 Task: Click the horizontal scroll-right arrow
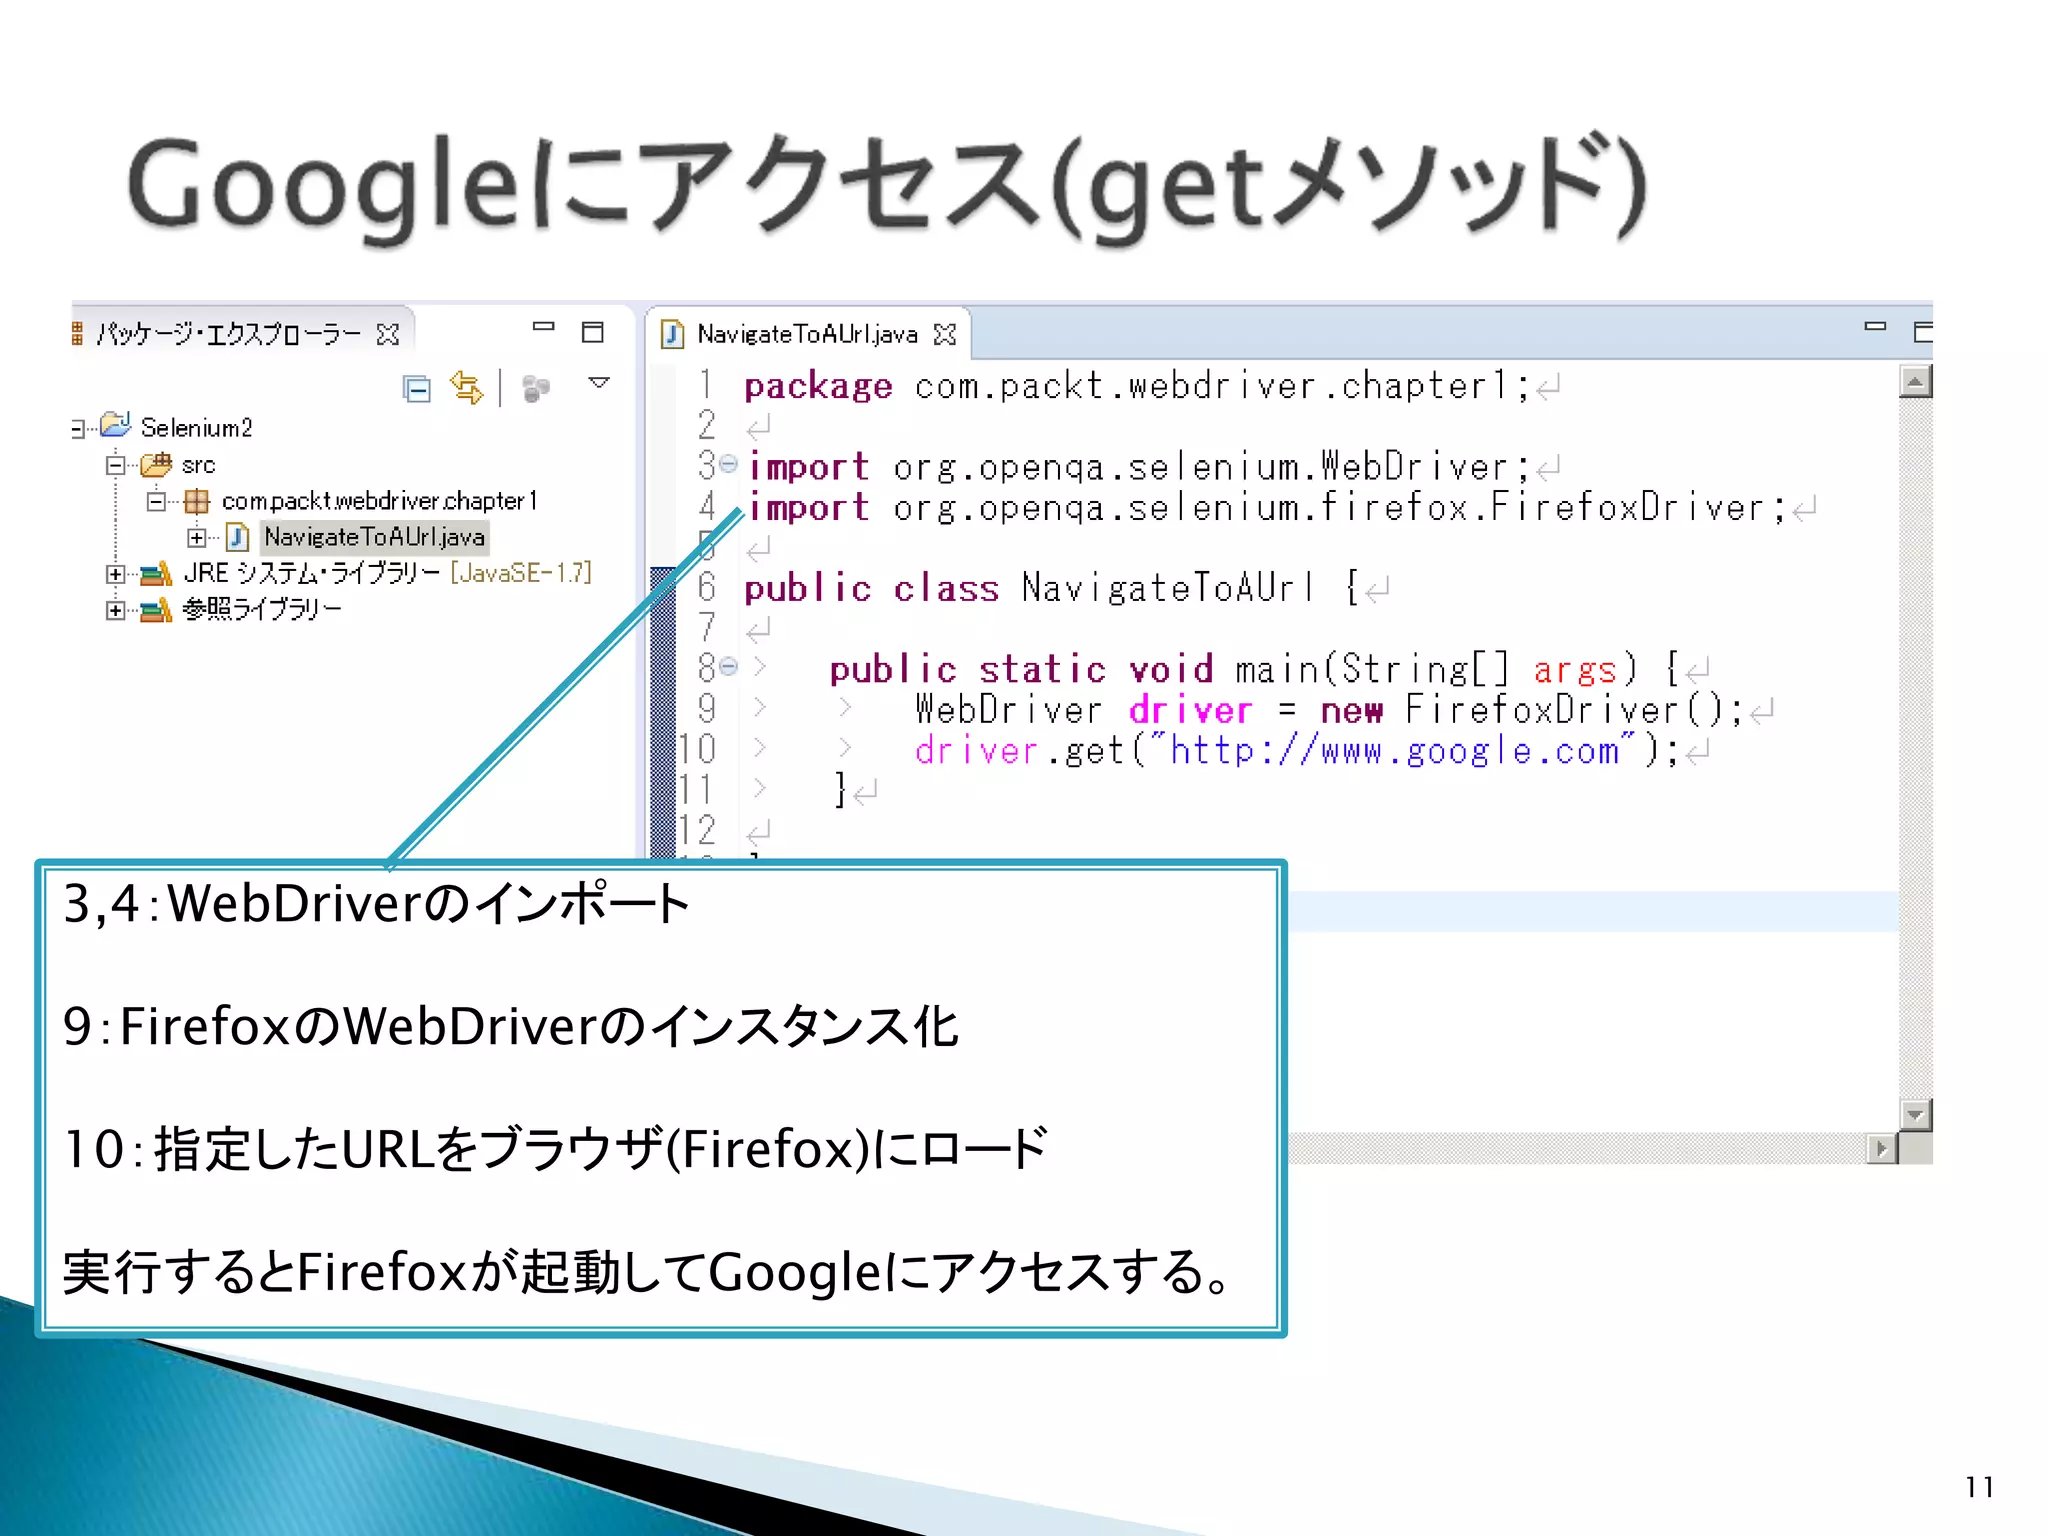coord(1882,1149)
